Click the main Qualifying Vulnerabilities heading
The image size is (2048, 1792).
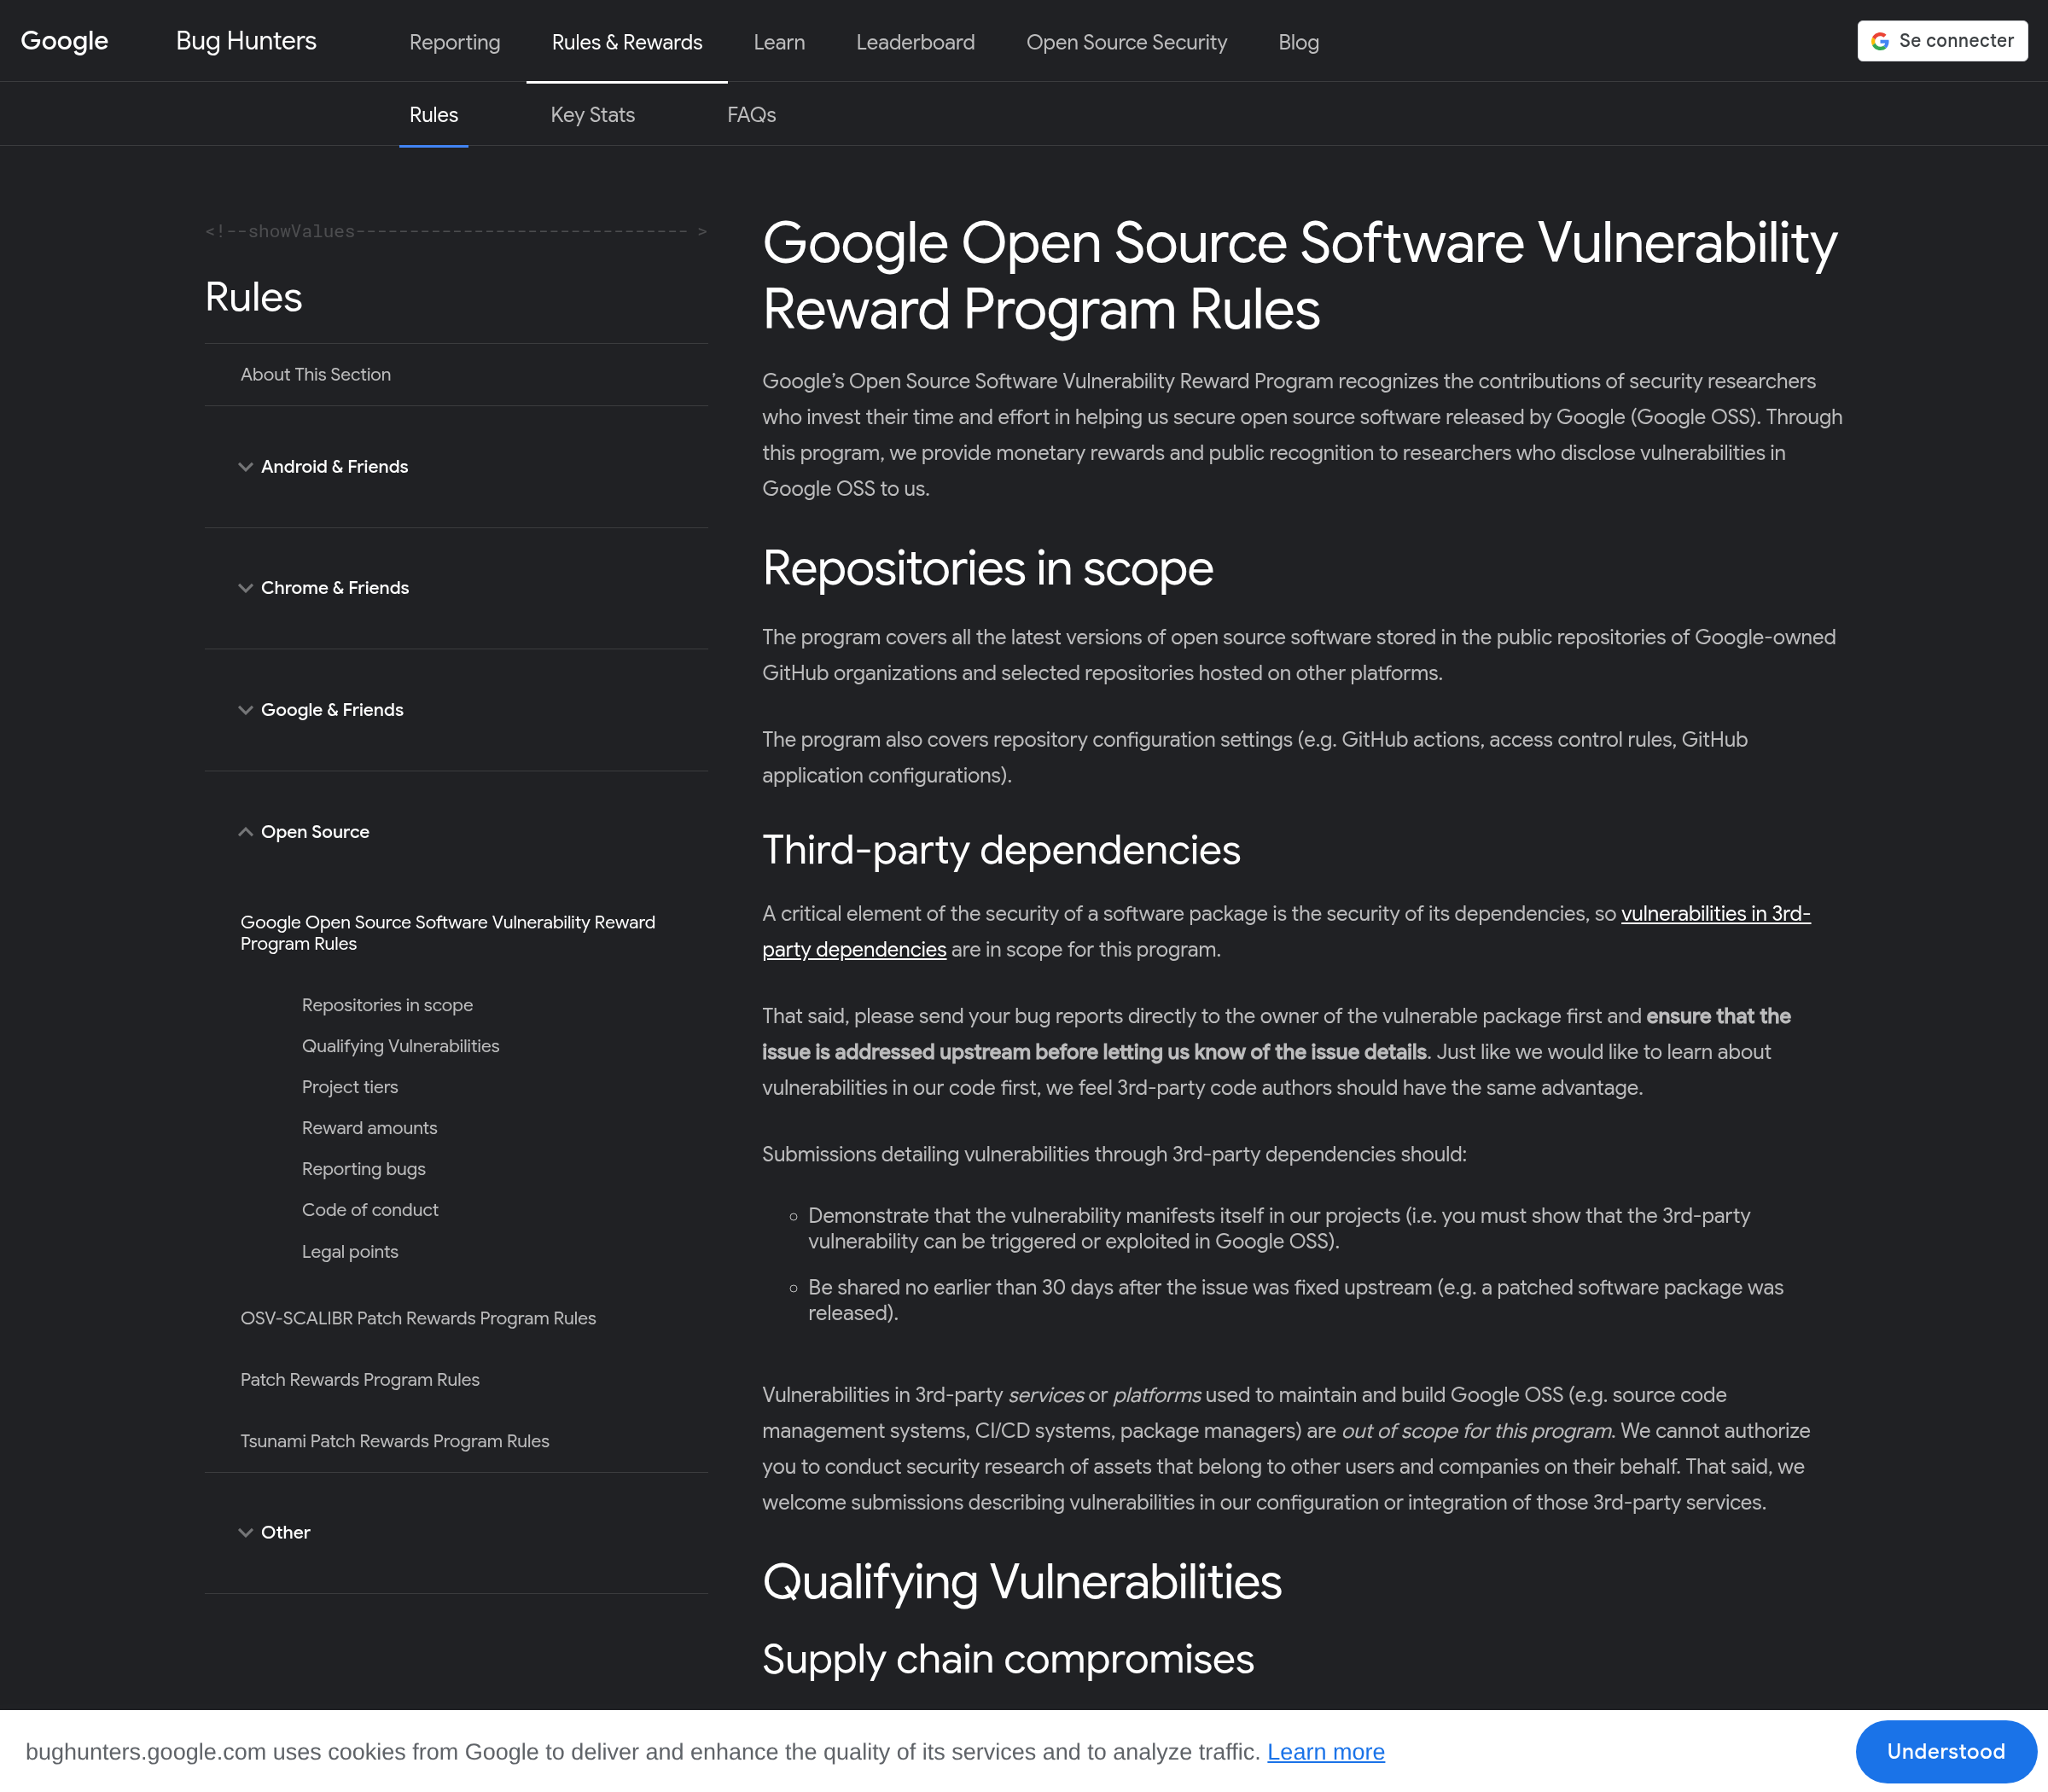pyautogui.click(x=1022, y=1582)
